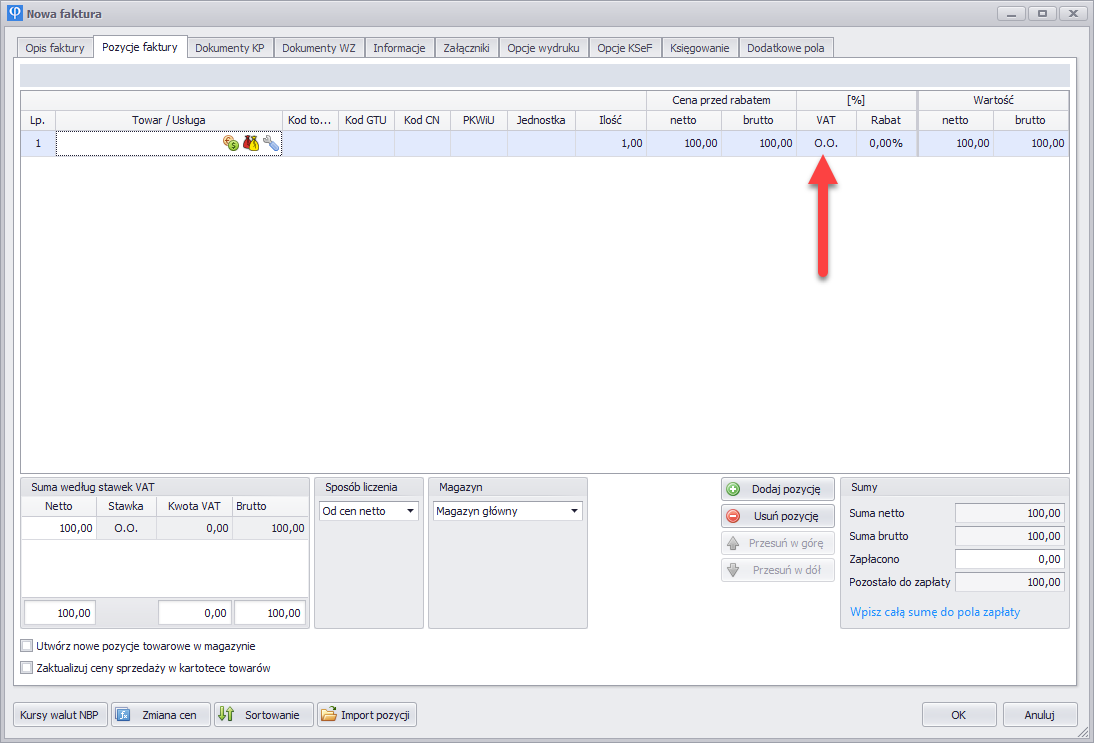Image resolution: width=1094 pixels, height=743 pixels.
Task: Switch to the Opis faktury tab
Action: coord(55,48)
